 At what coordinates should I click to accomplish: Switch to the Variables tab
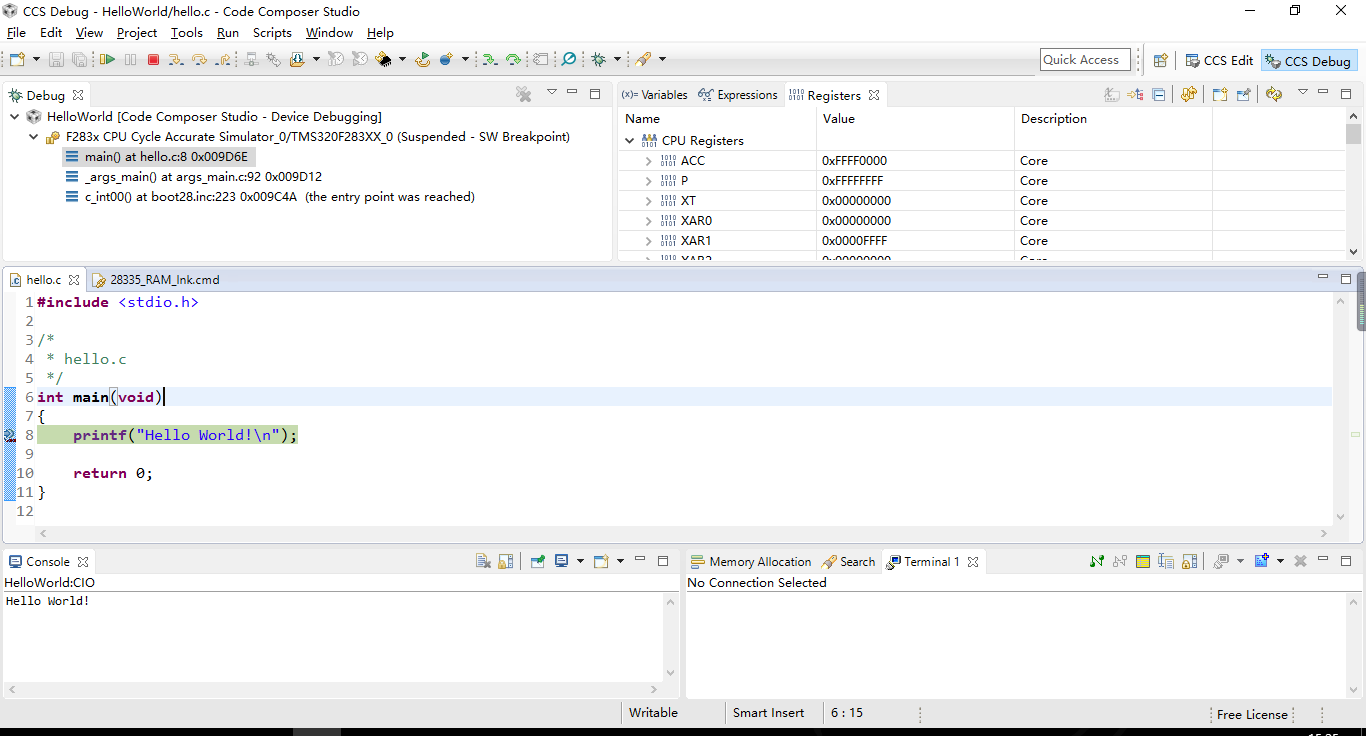click(x=654, y=95)
